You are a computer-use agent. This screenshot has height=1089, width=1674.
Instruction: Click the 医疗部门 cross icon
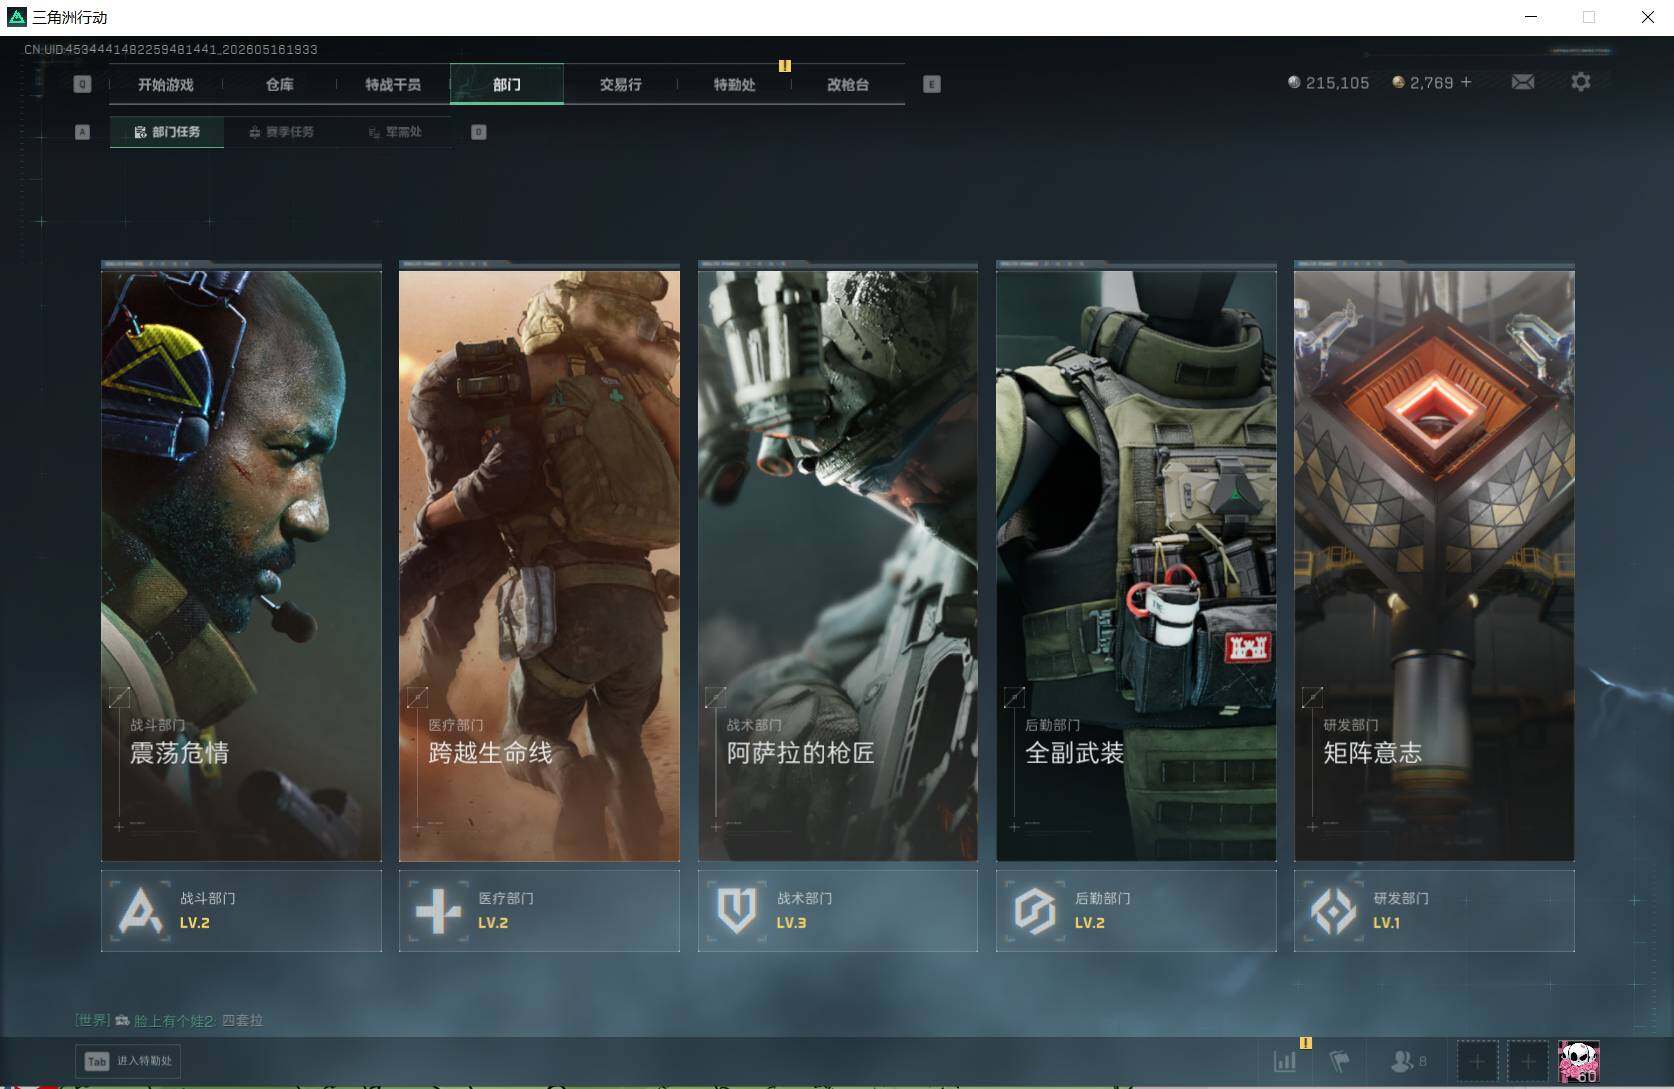click(438, 910)
